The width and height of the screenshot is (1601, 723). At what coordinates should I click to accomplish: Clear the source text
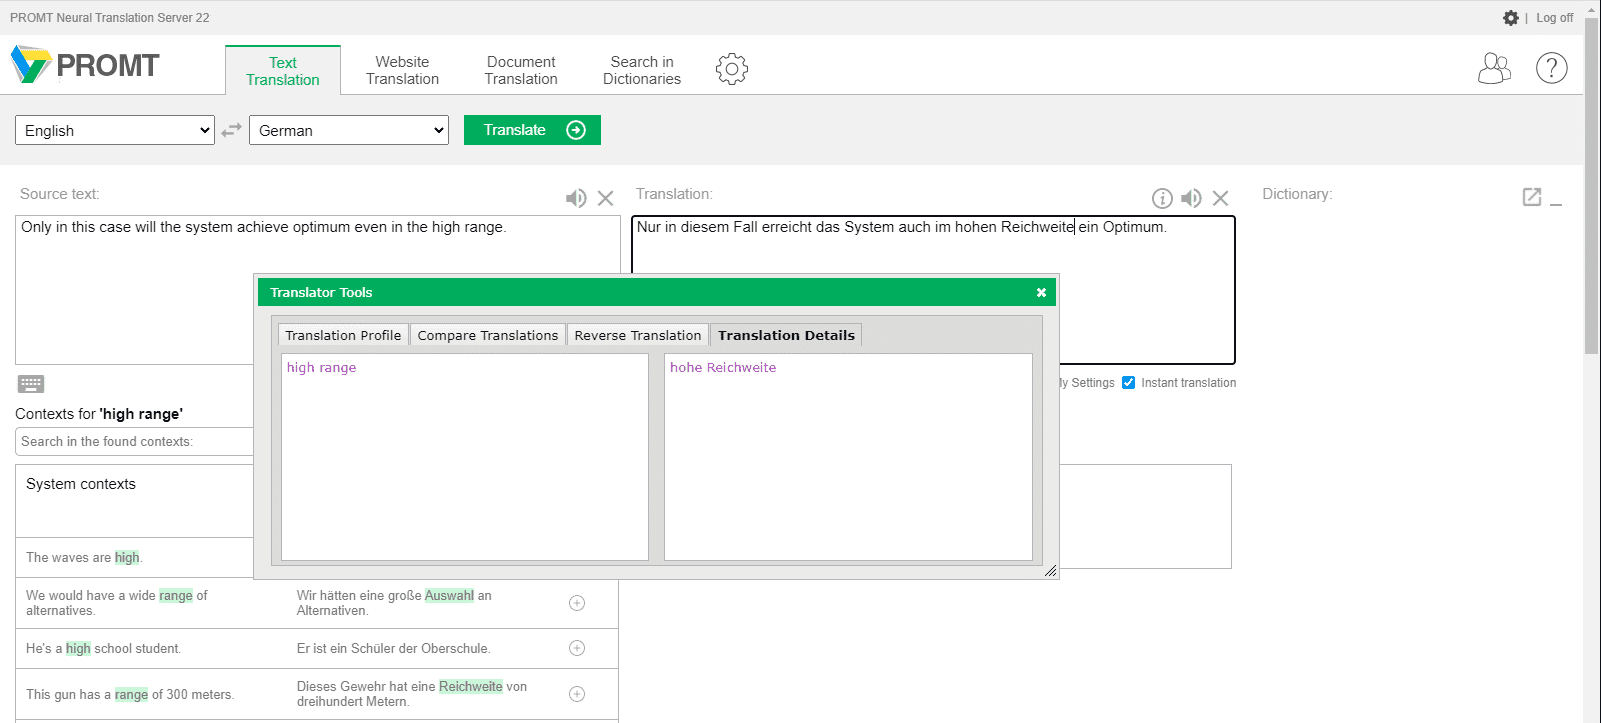coord(606,198)
